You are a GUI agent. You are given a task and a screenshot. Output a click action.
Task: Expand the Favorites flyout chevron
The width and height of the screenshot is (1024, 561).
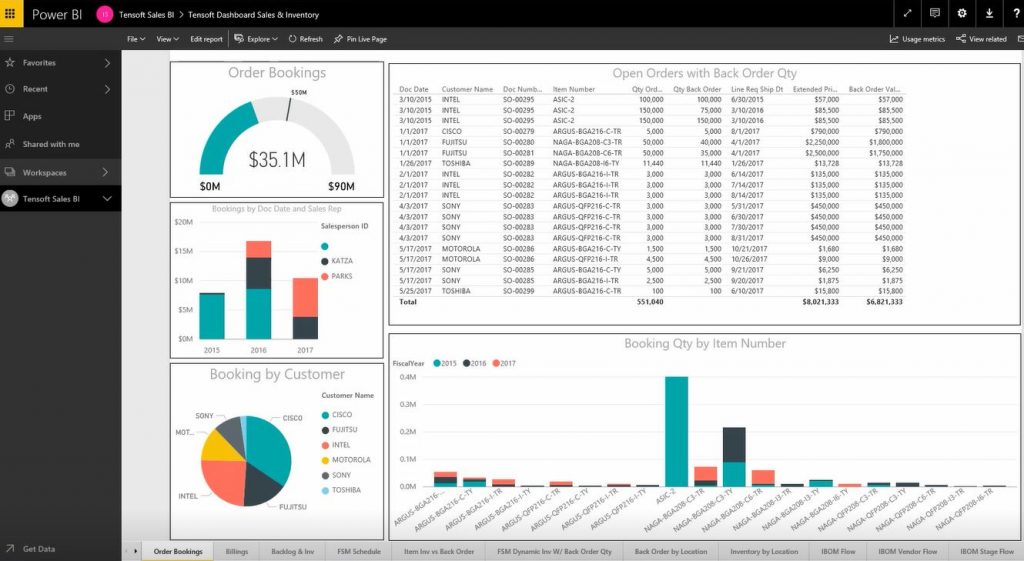(x=107, y=63)
